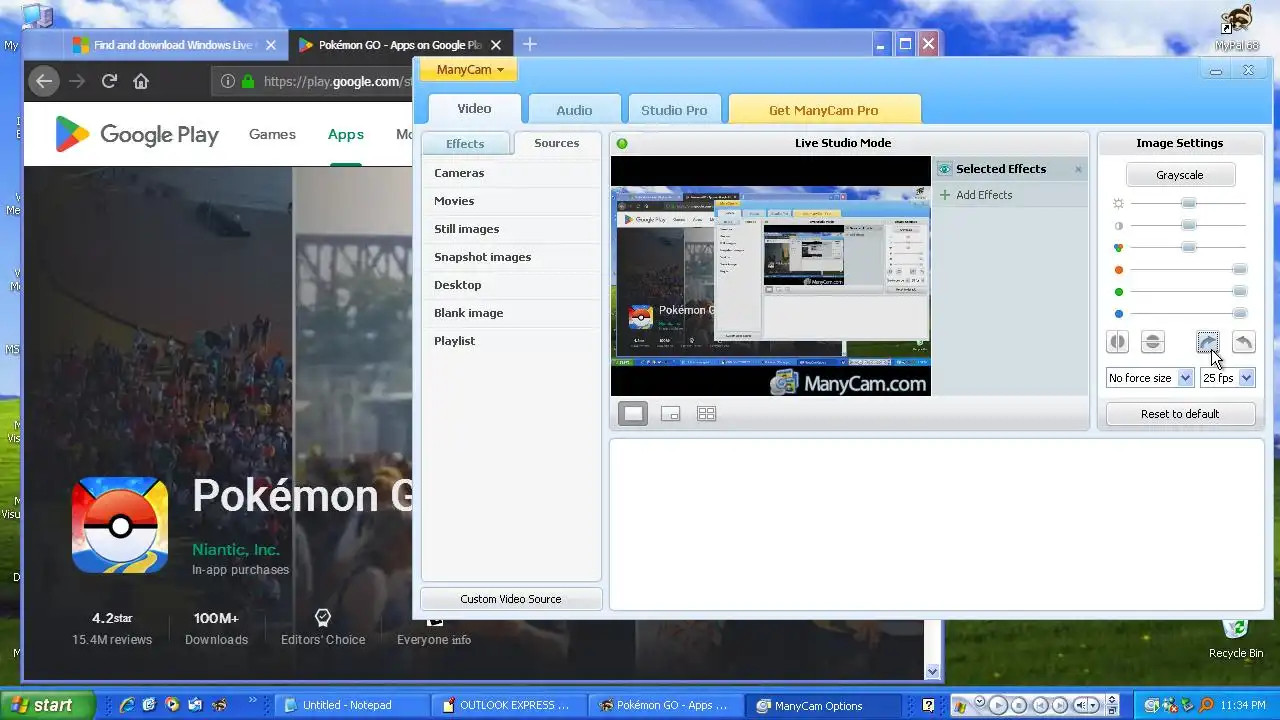The image size is (1280, 720).
Task: Select Still images source
Action: tap(510, 229)
